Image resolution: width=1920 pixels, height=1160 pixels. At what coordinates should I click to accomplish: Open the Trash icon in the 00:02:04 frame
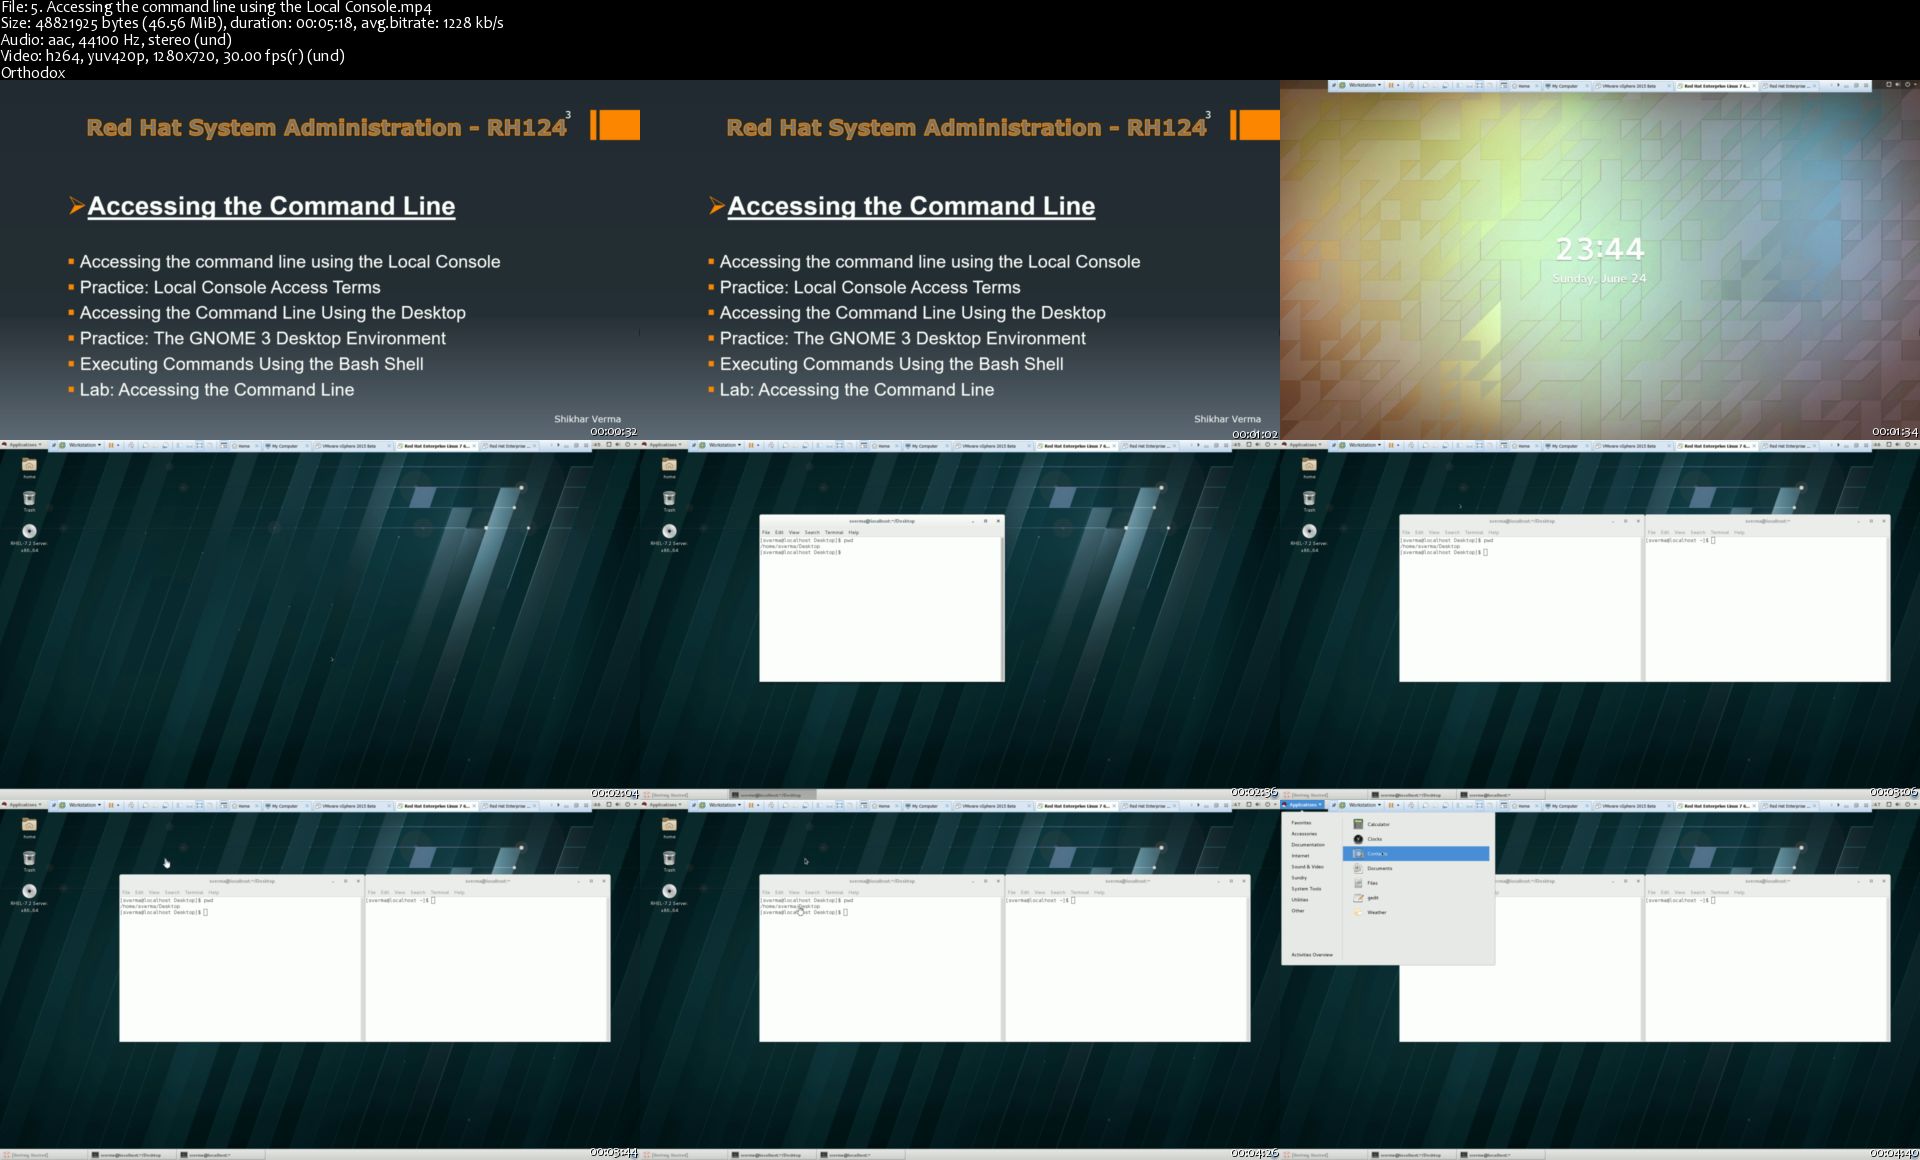(29, 500)
